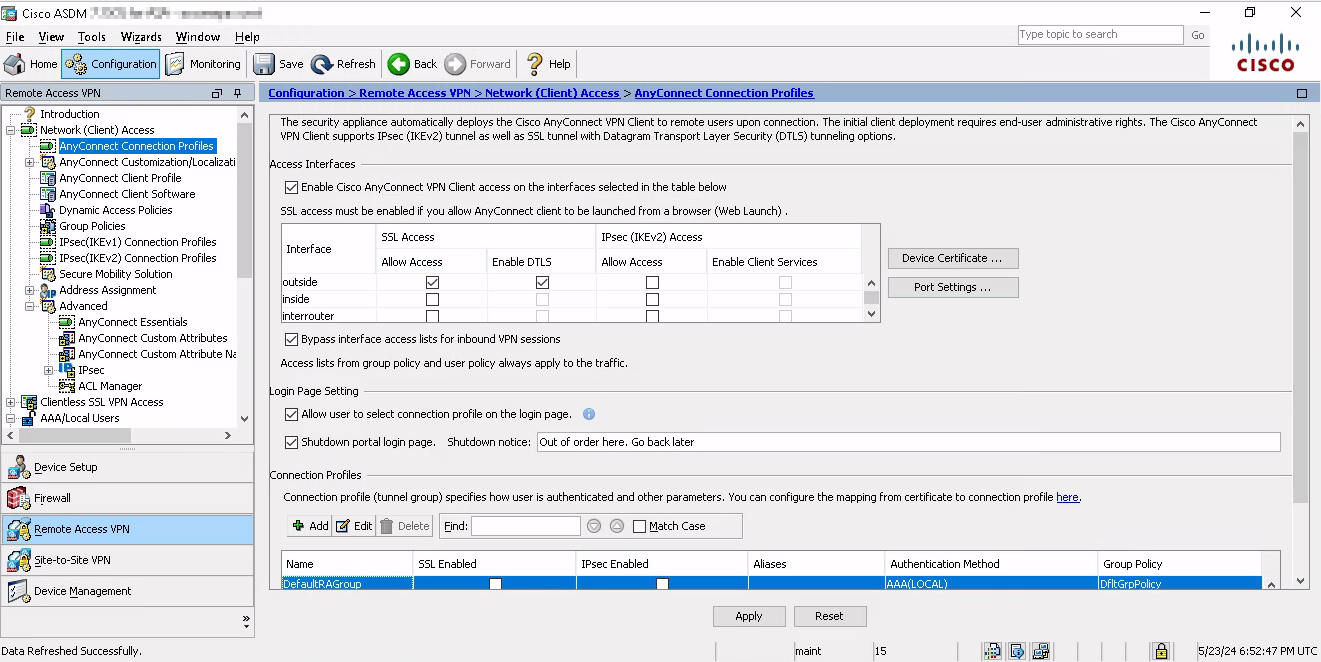The image size is (1321, 662).
Task: Open the Wizards menu
Action: [141, 37]
